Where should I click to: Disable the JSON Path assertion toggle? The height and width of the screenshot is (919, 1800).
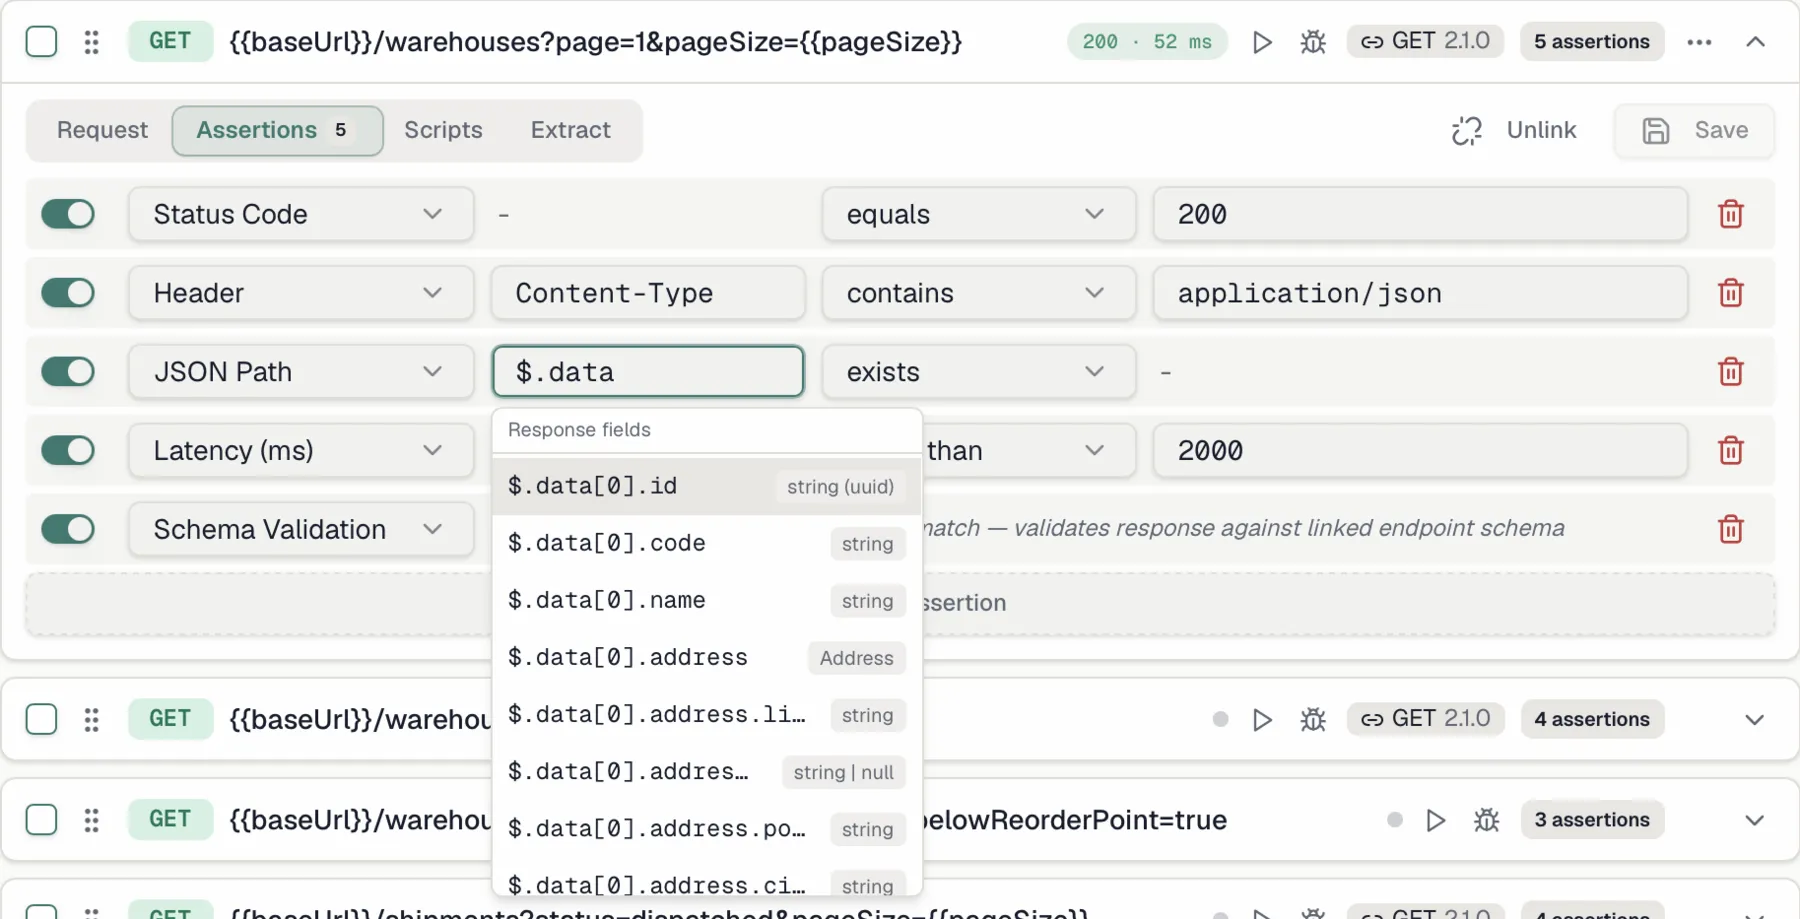68,372
